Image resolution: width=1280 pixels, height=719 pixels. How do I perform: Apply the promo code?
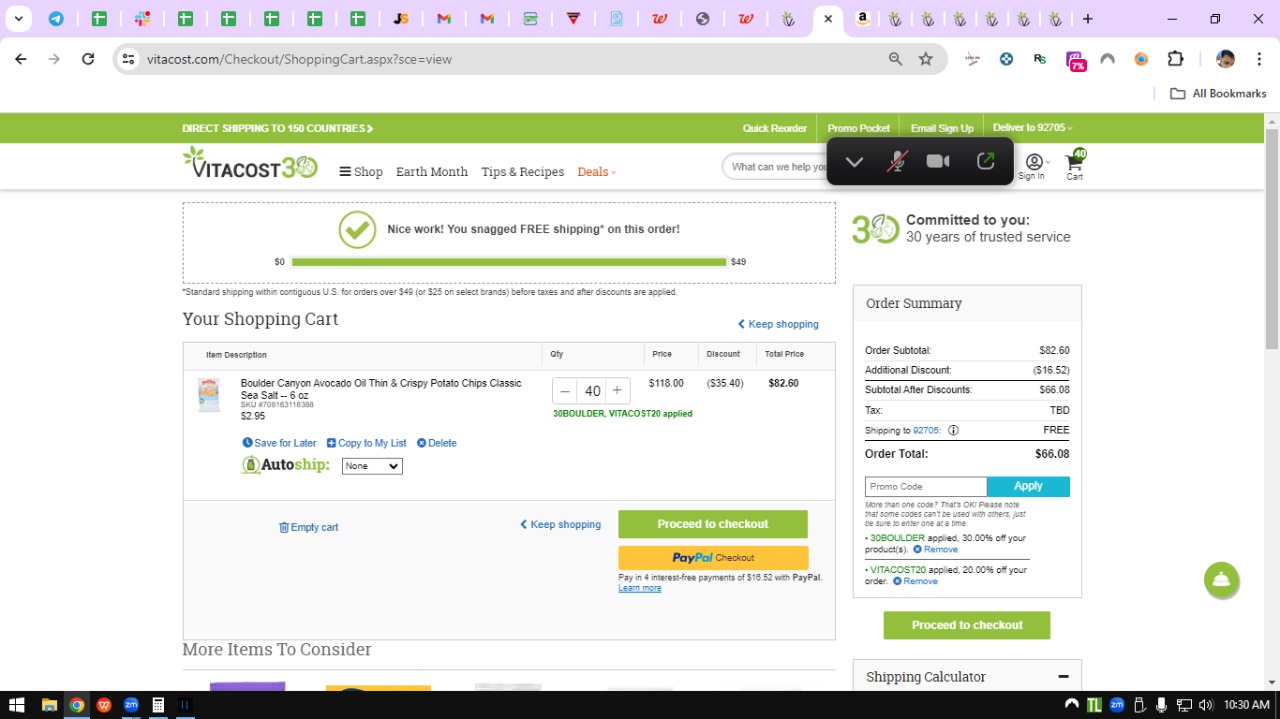(x=1028, y=486)
